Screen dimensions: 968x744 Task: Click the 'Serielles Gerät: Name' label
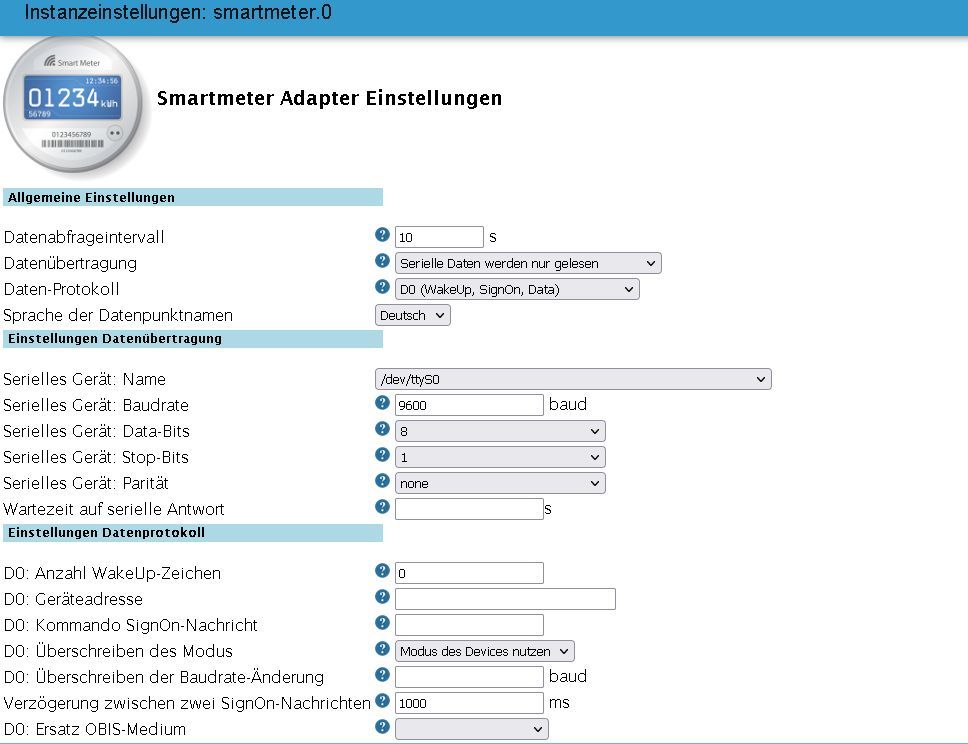(x=85, y=379)
